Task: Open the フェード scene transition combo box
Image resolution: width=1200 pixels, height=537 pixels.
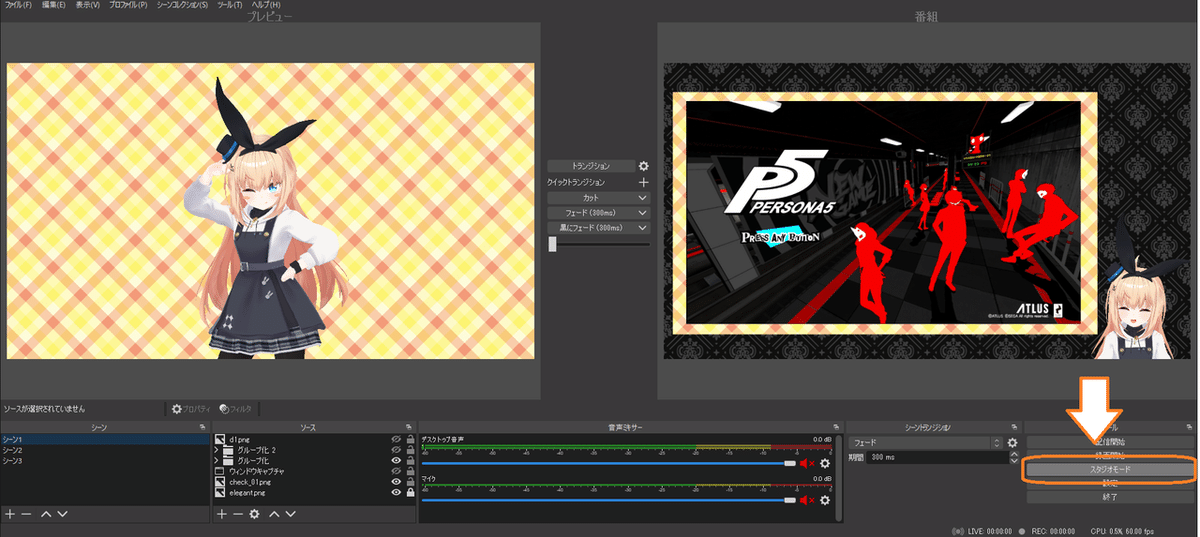Action: 926,442
